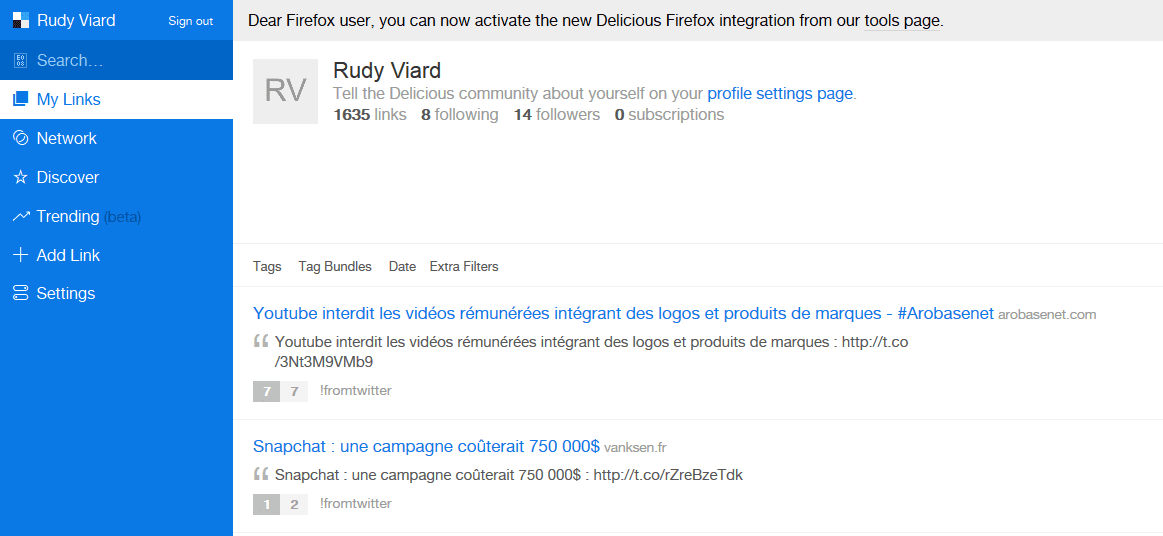Viewport: 1163px width, 536px height.
Task: Click the Delicious logo icon
Action: coord(21,21)
